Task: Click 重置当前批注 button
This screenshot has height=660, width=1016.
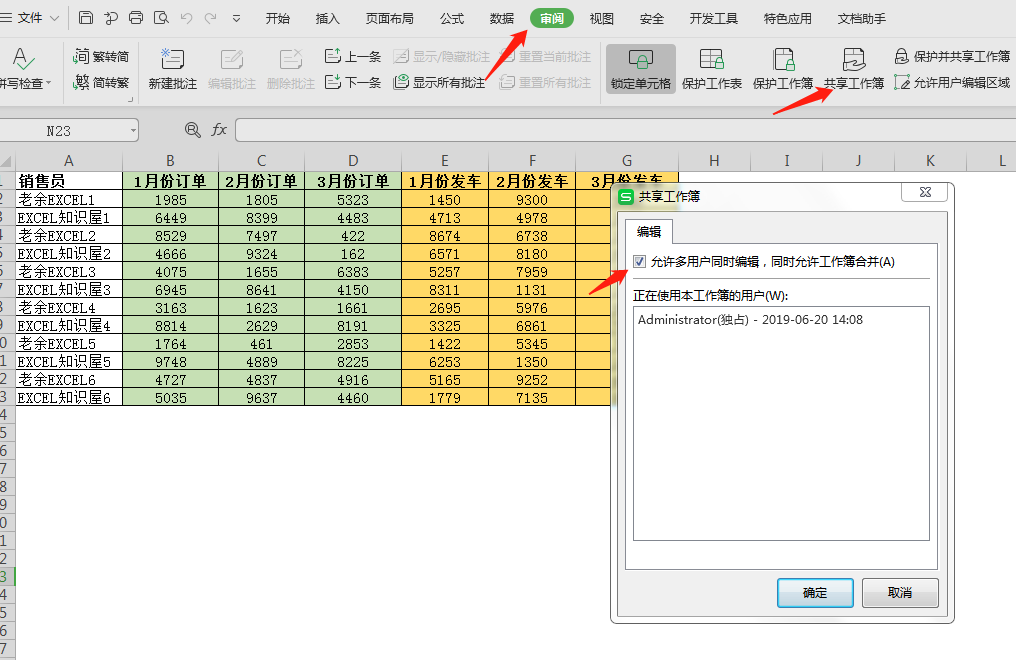Action: (545, 57)
